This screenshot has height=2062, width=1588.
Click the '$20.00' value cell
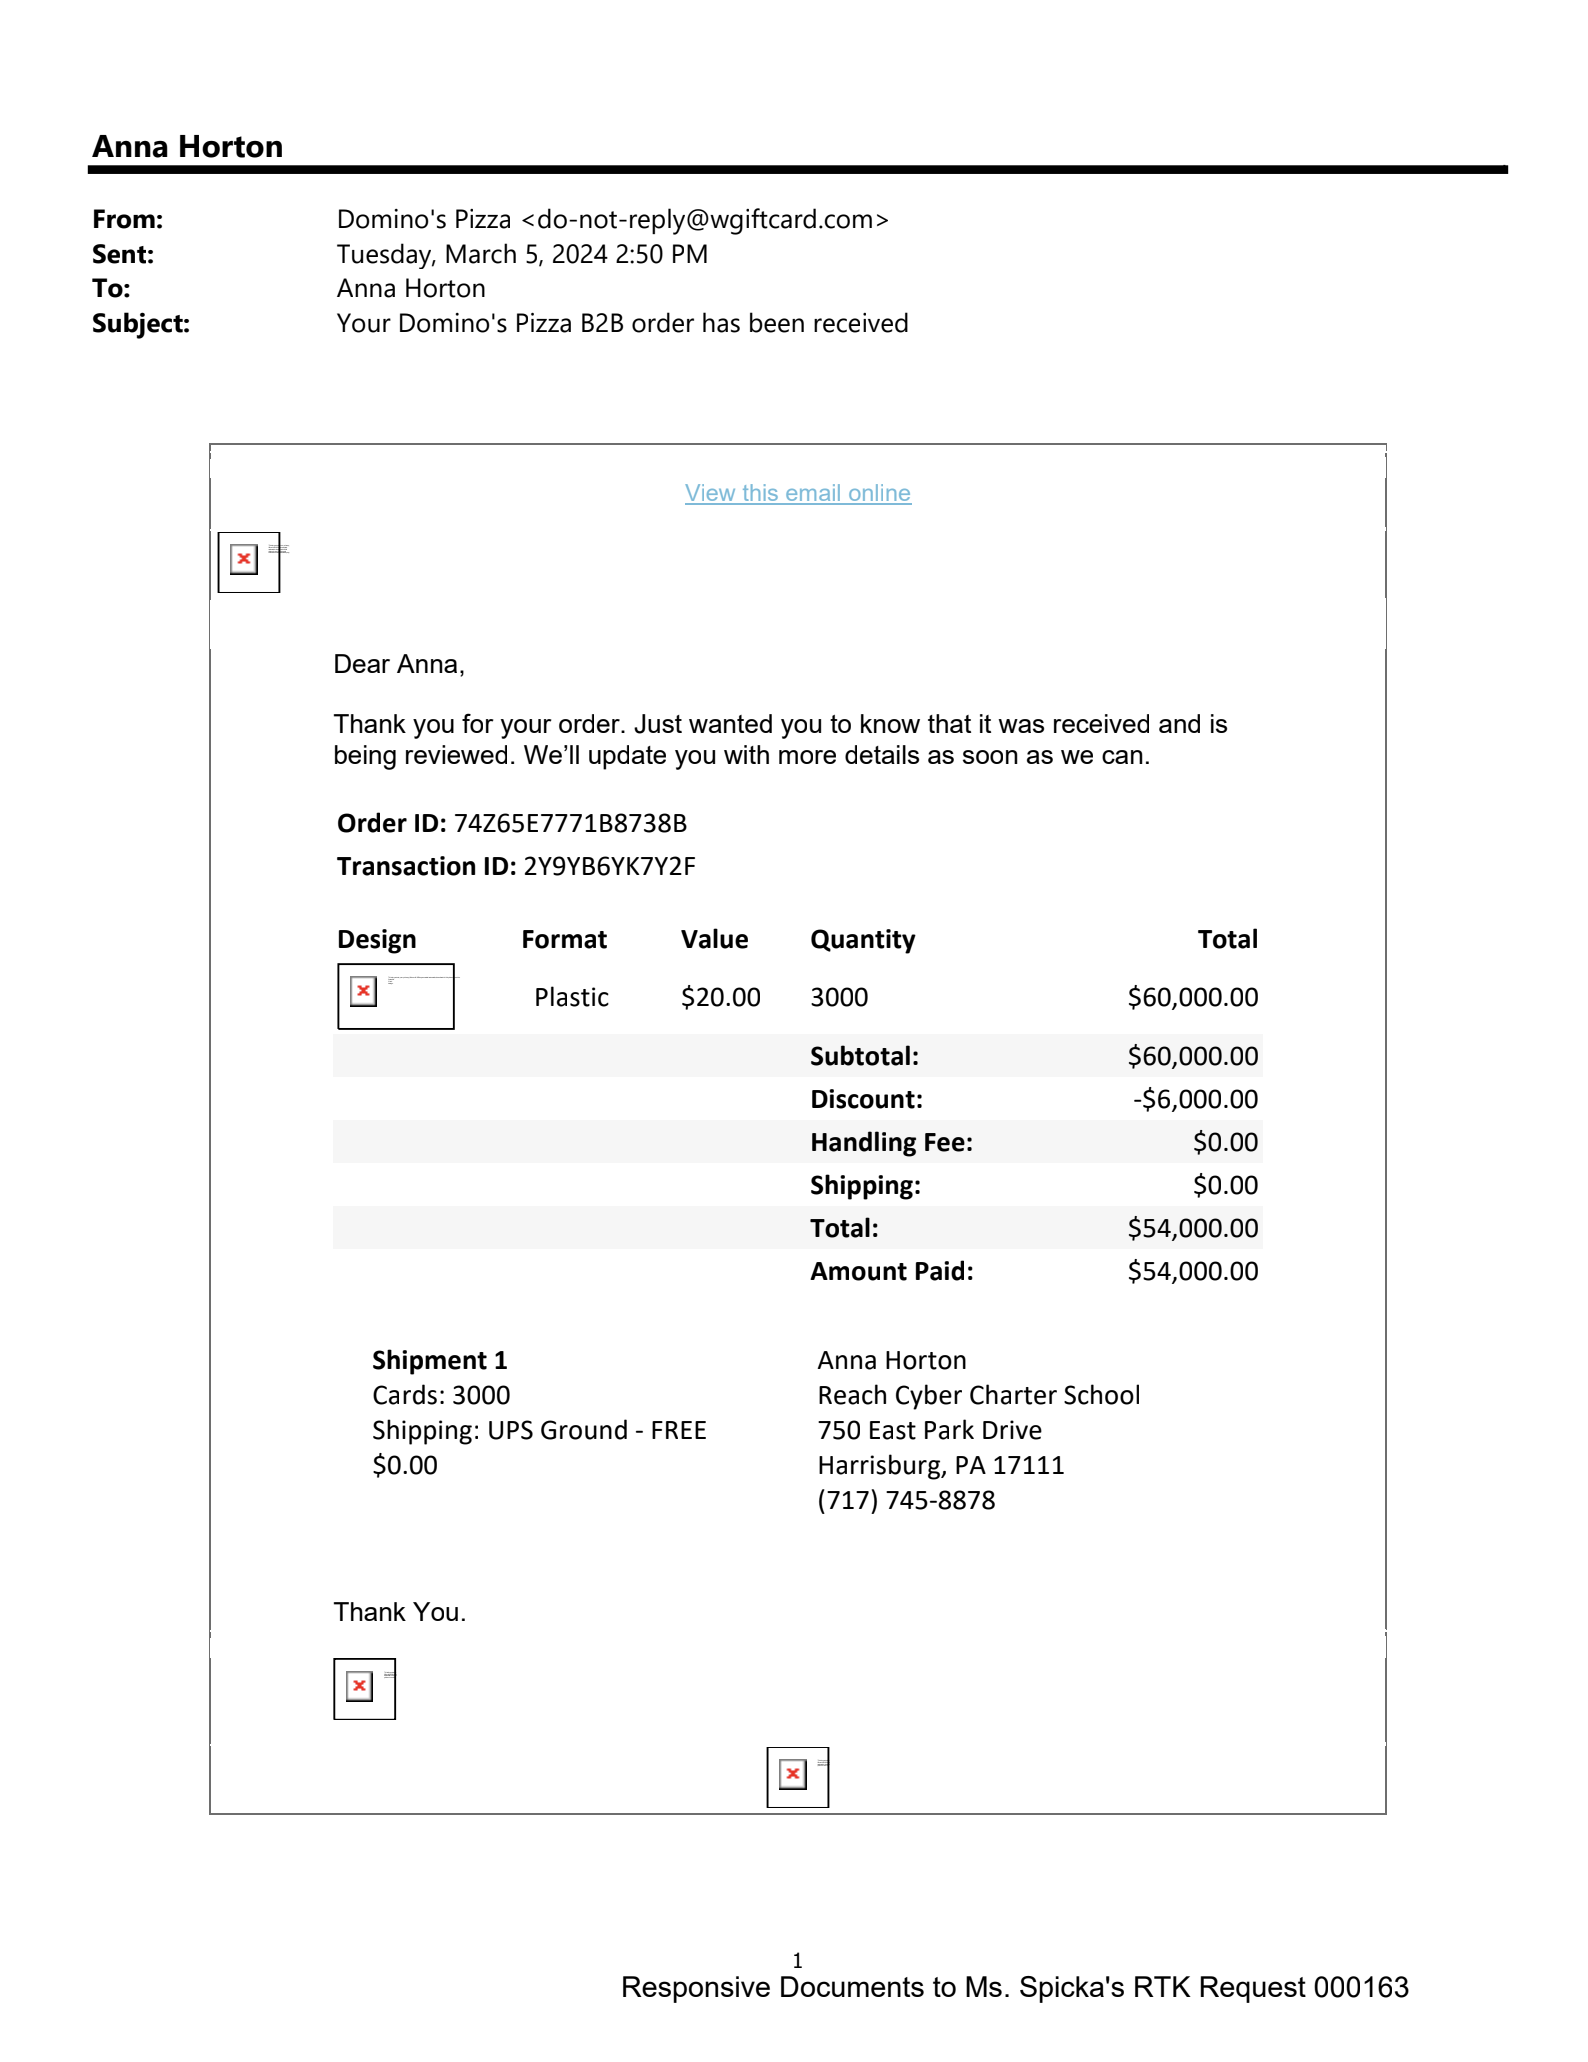pos(720,997)
